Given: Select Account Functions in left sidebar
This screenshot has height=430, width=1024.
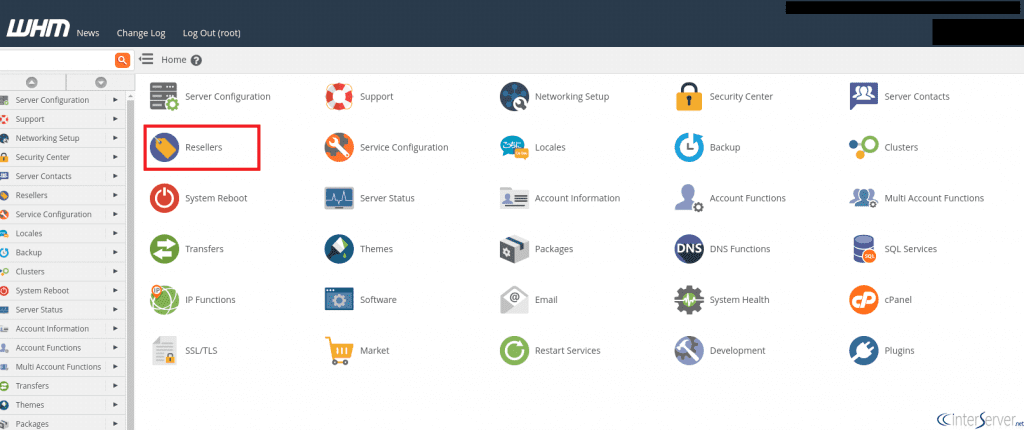Looking at the screenshot, I should pyautogui.click(x=48, y=348).
